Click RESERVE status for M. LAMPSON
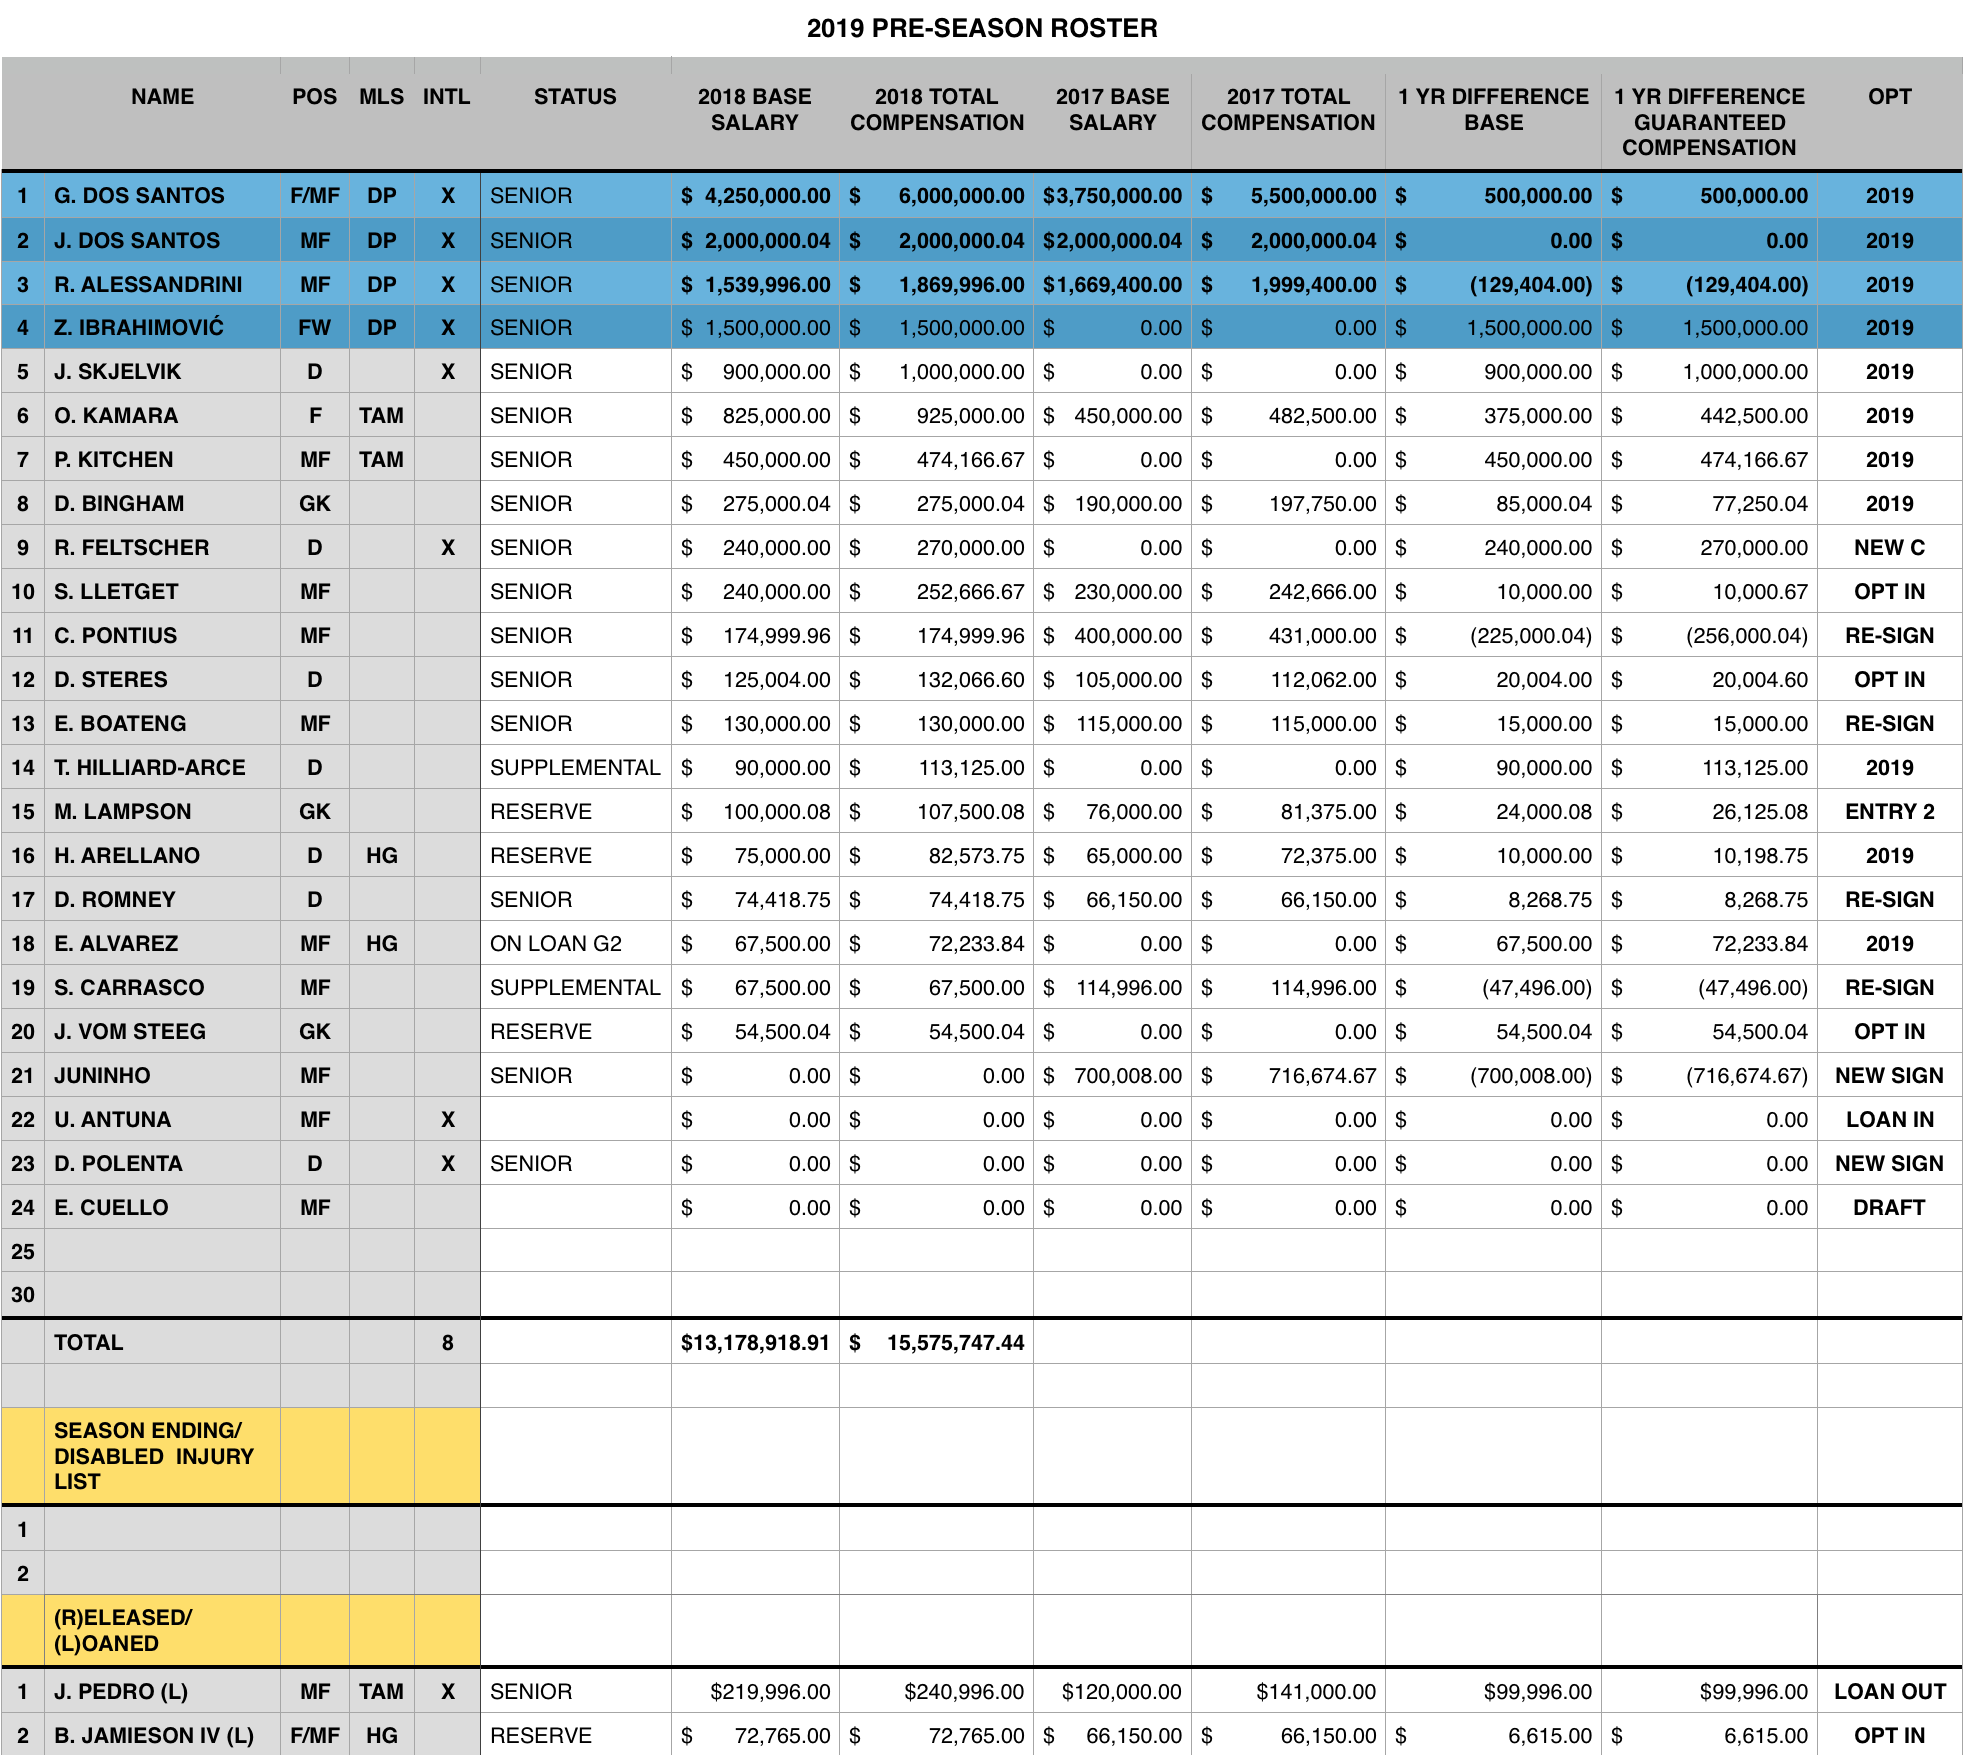The height and width of the screenshot is (1755, 1964). coord(575,812)
